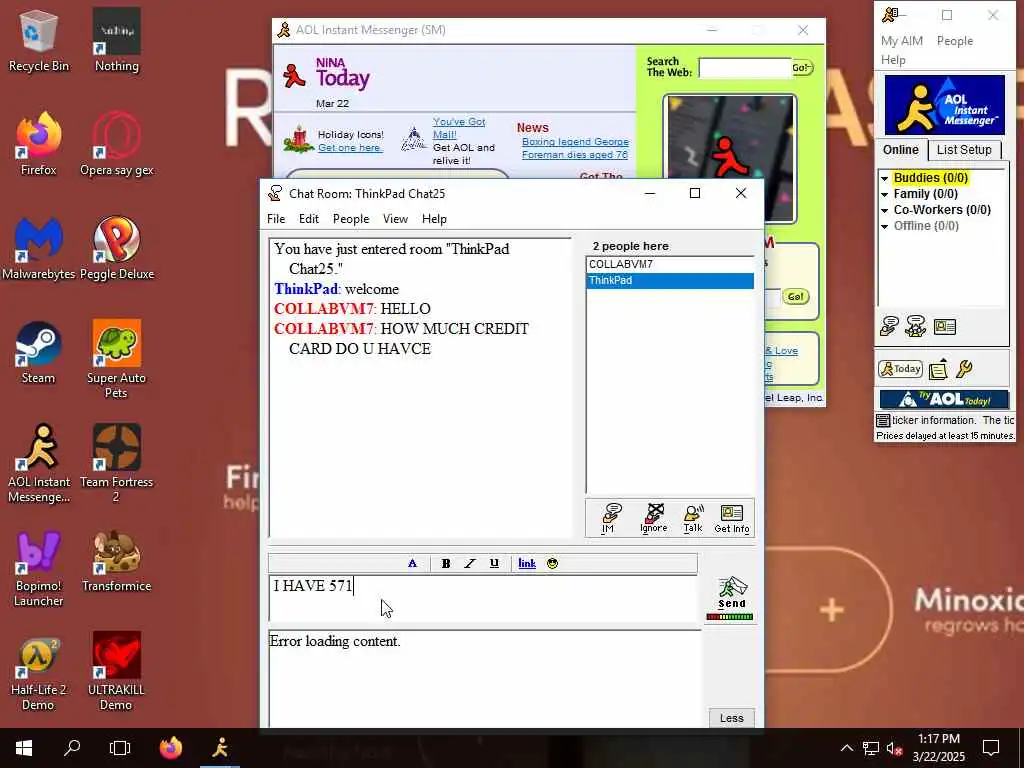1024x768 pixels.
Task: Start Talk with selected user
Action: [x=693, y=519]
